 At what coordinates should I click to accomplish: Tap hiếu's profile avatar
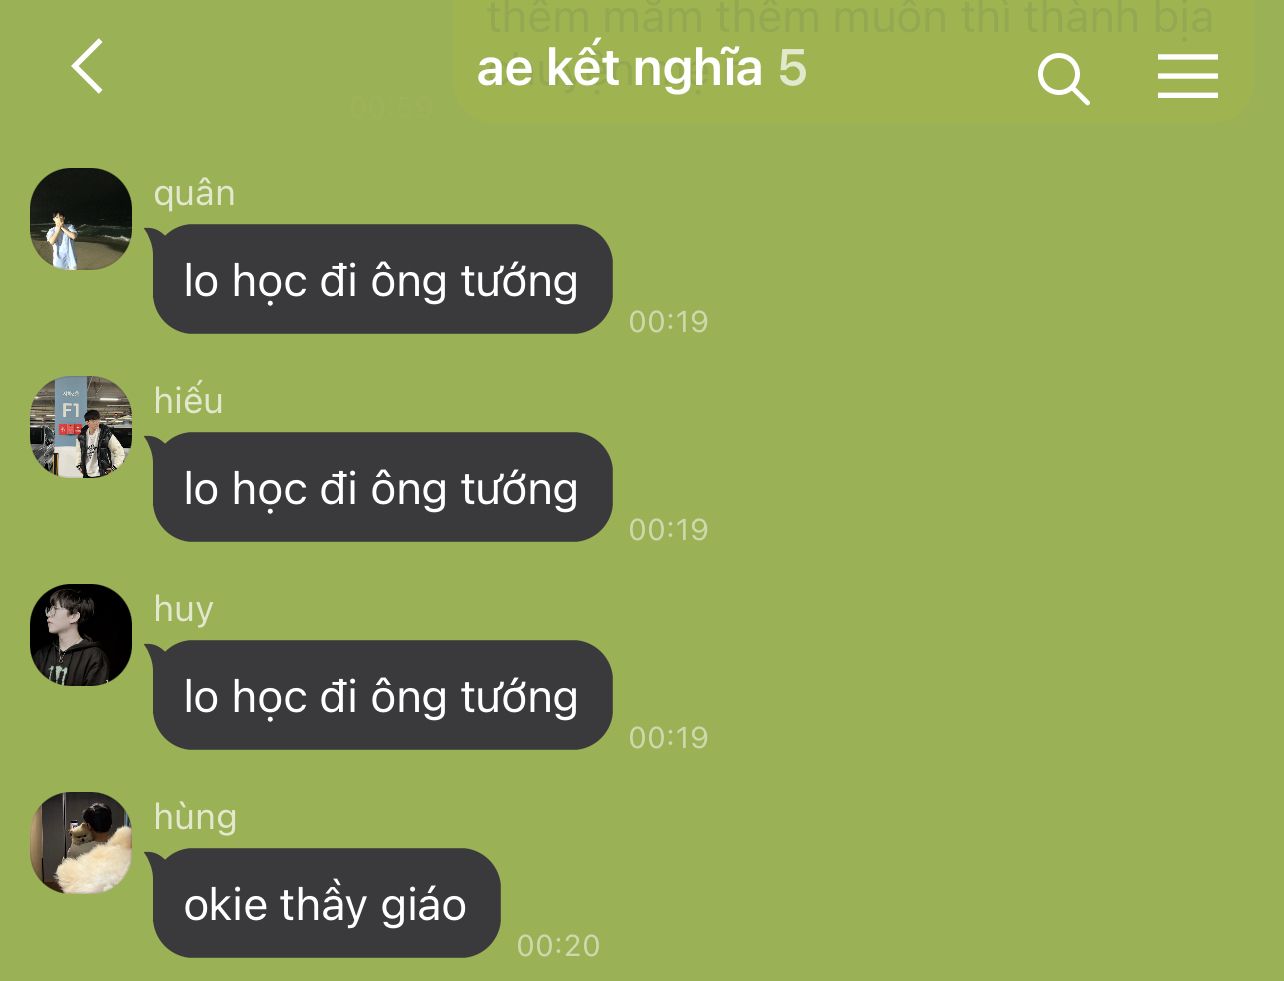81,427
